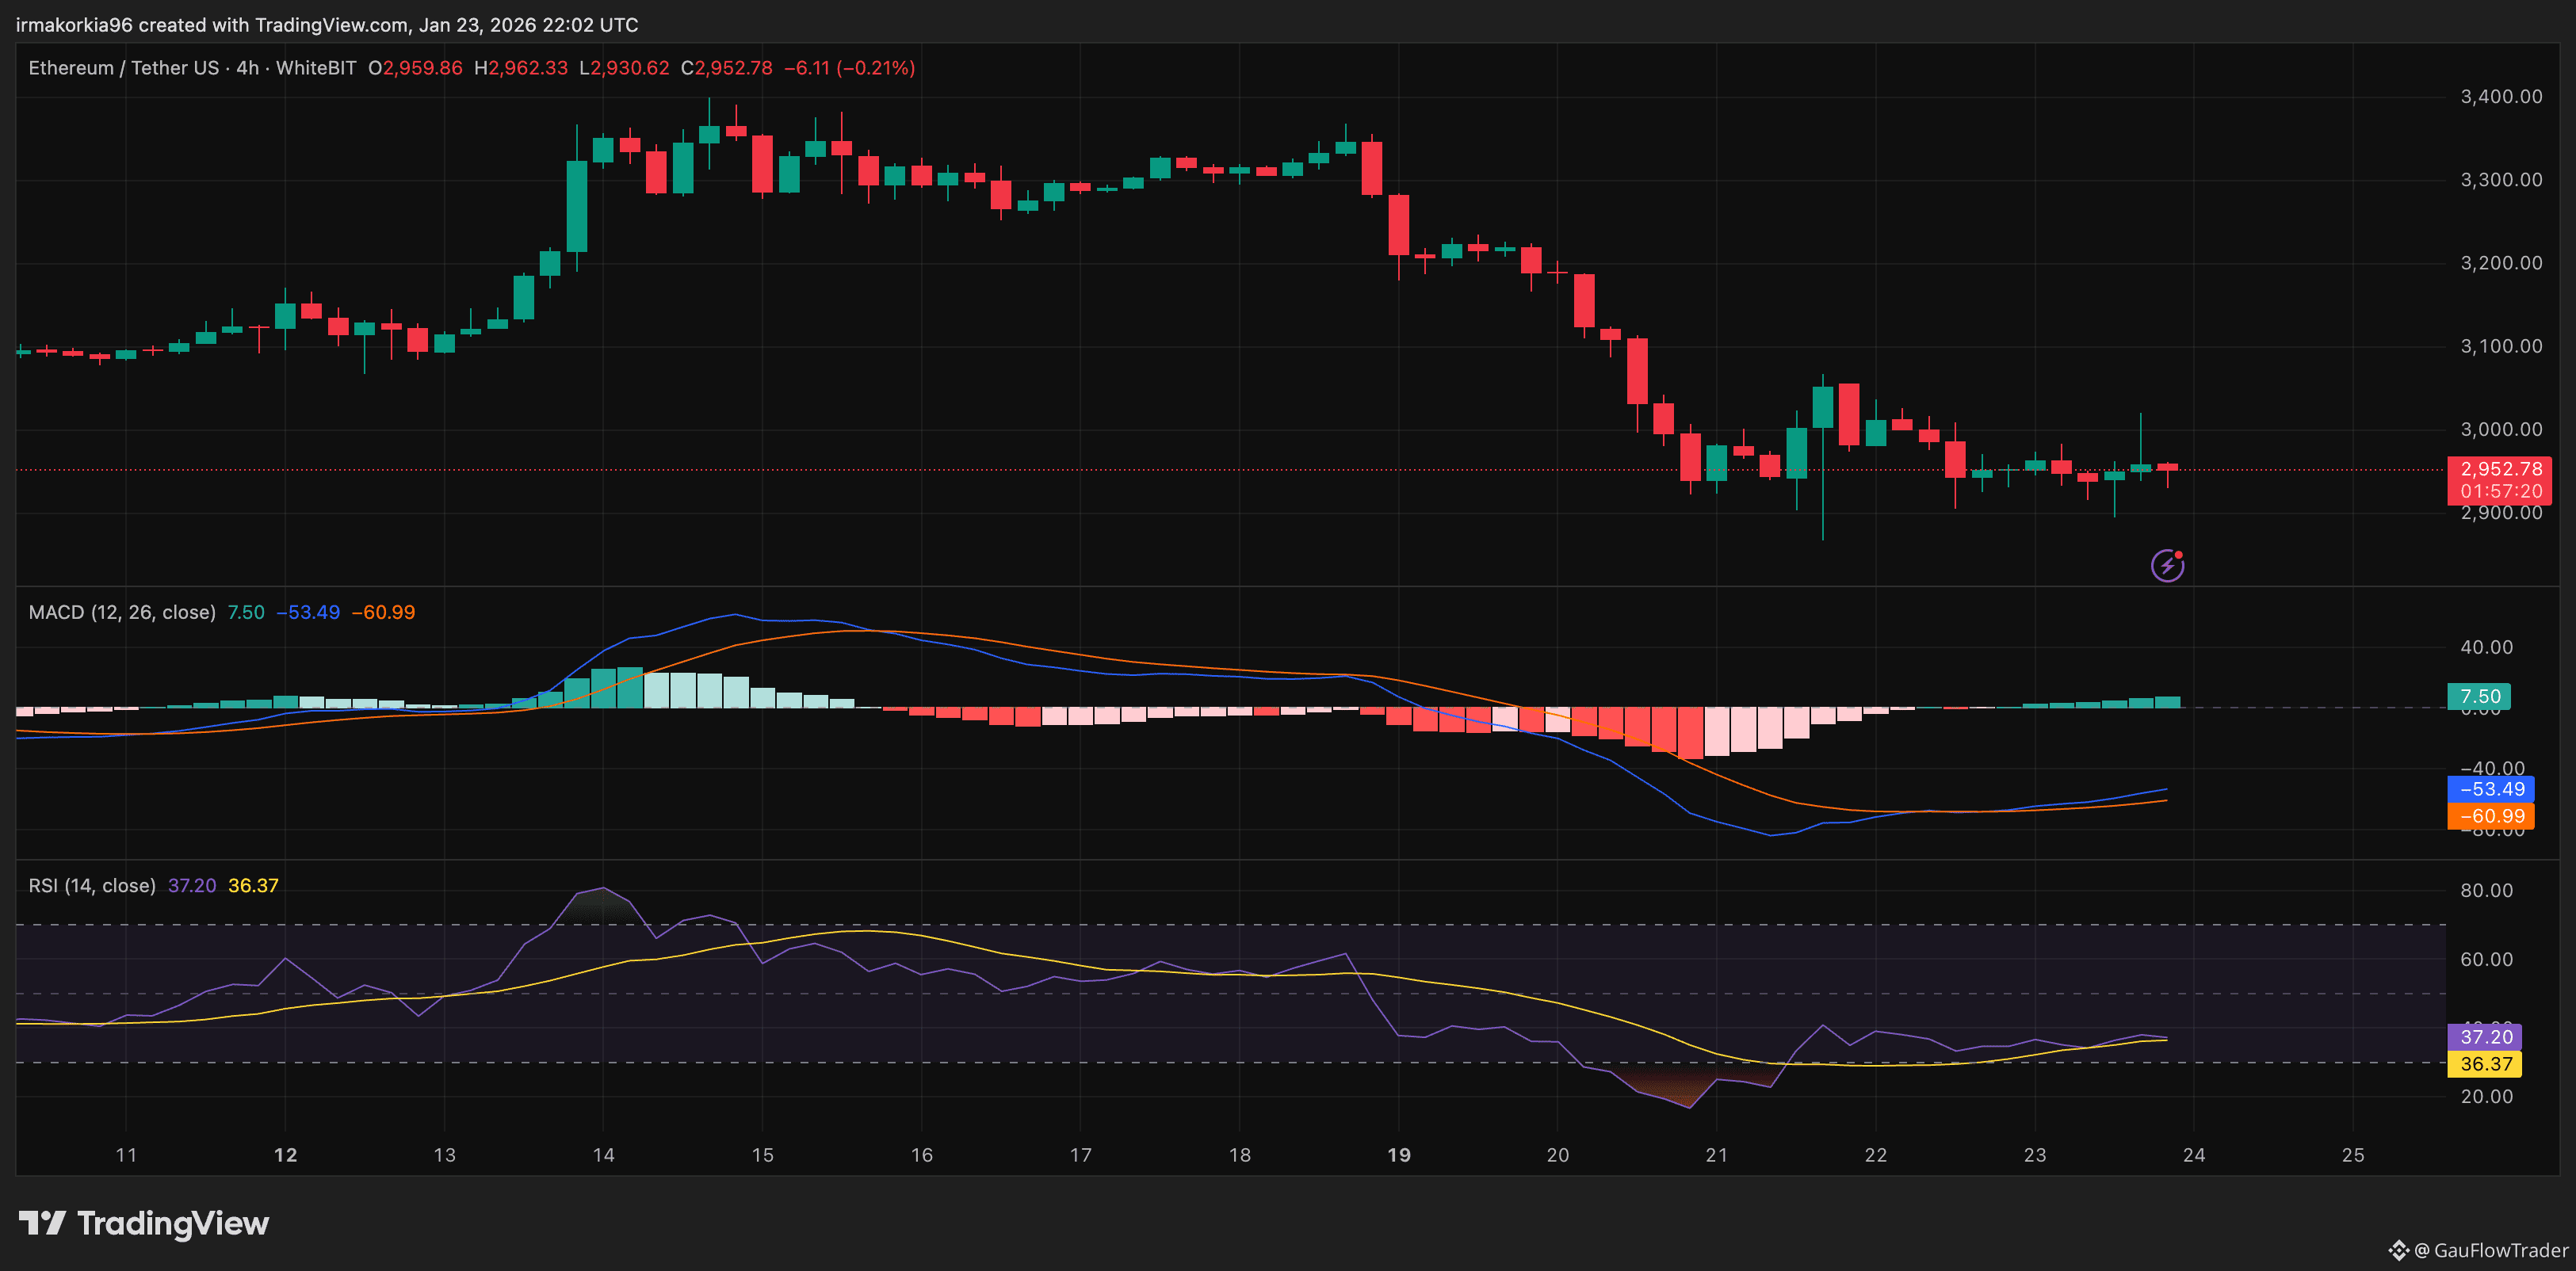Open the RSI (14, close) legend

pyautogui.click(x=92, y=886)
